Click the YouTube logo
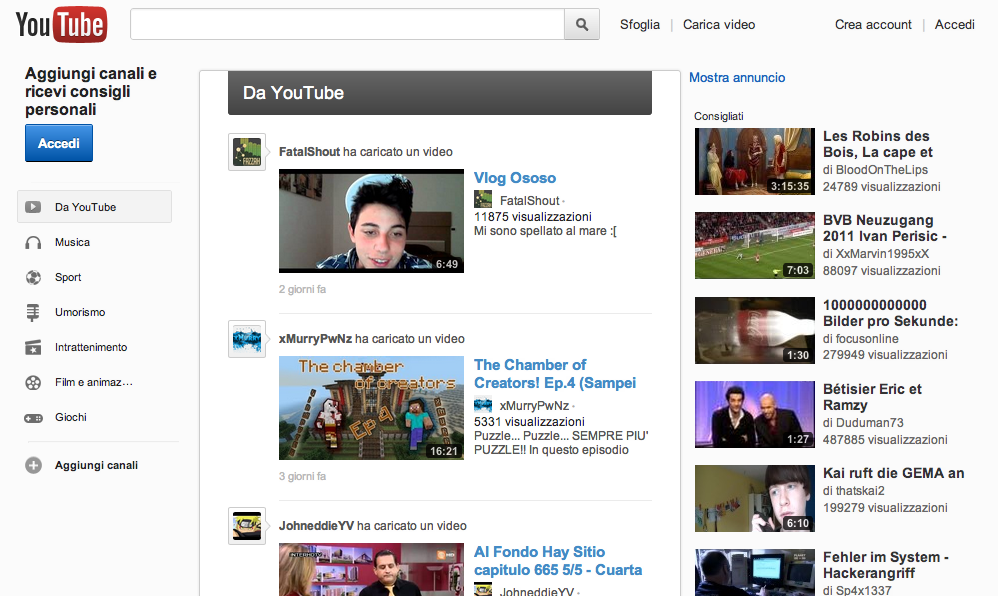The image size is (998, 596). click(61, 24)
